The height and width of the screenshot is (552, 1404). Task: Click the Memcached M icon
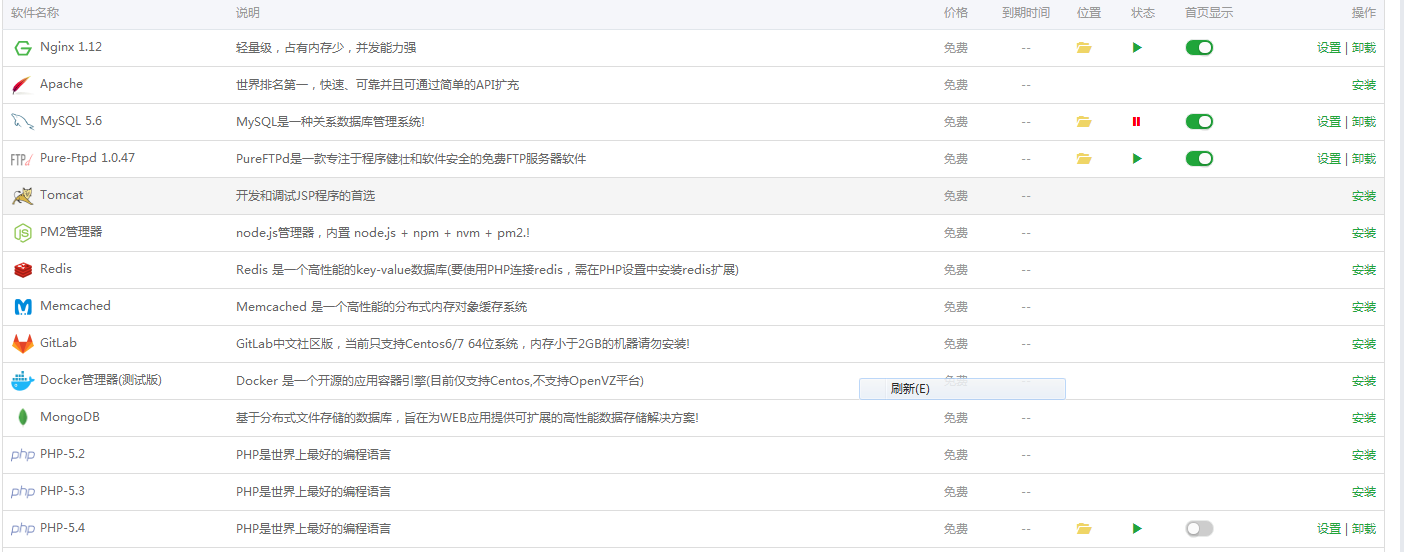[x=22, y=307]
